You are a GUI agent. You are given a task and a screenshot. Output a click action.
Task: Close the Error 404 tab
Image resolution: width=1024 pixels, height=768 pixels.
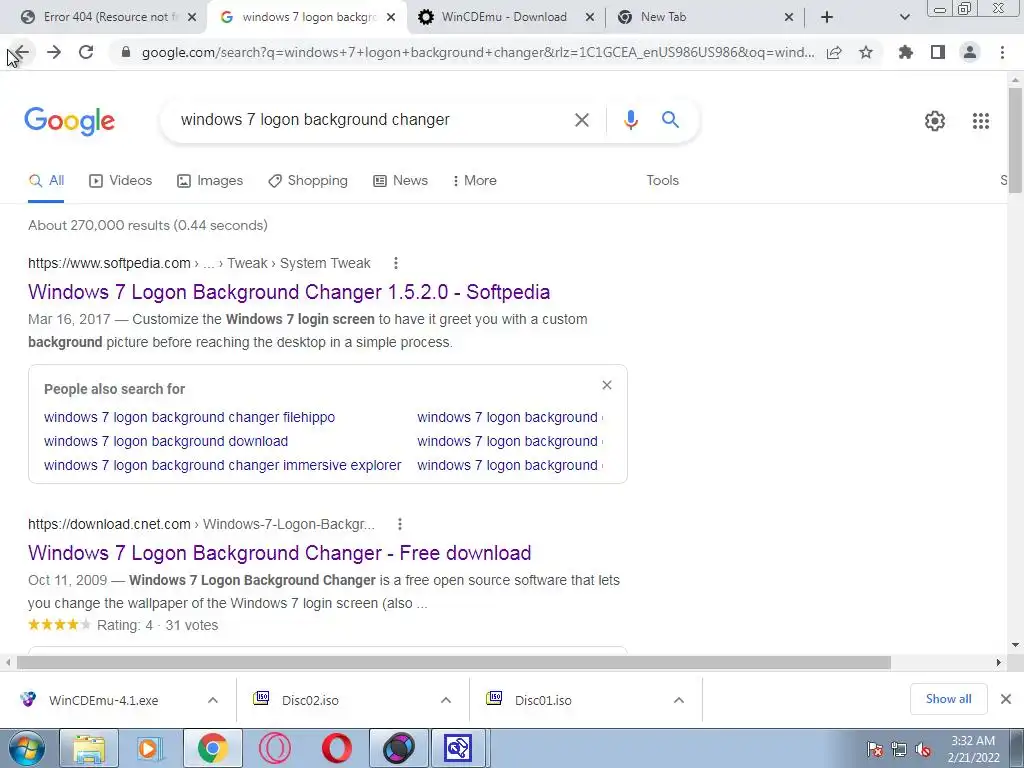[192, 18]
